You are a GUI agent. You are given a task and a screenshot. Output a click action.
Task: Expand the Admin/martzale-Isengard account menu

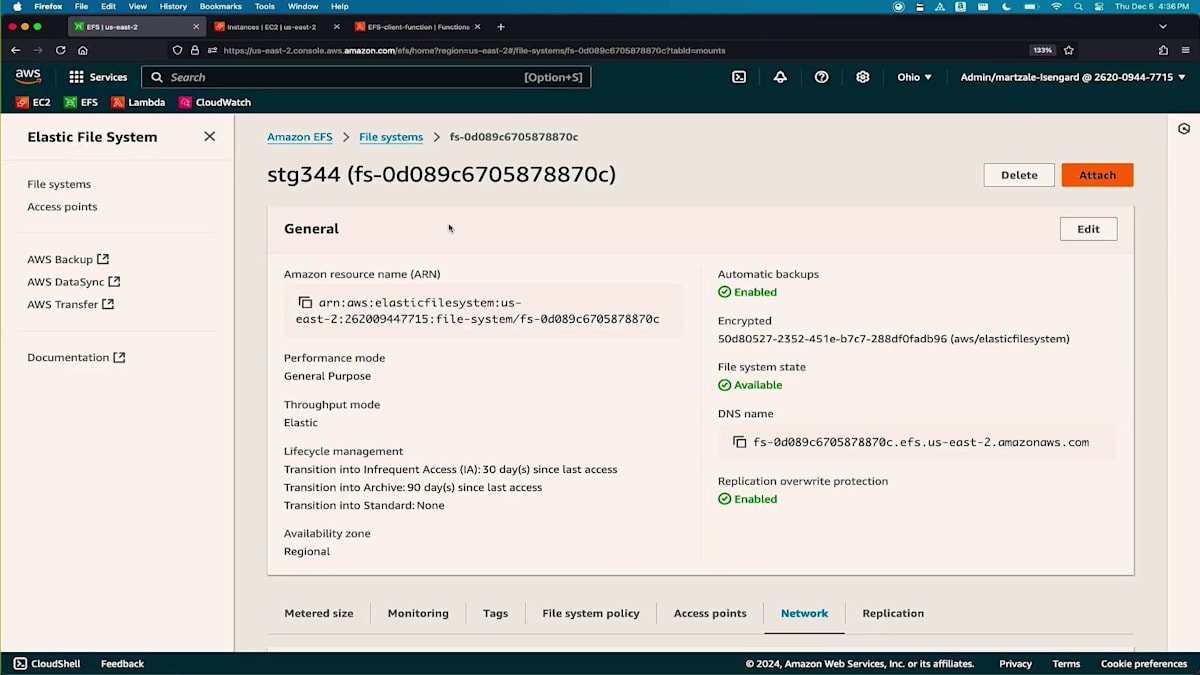(1073, 77)
